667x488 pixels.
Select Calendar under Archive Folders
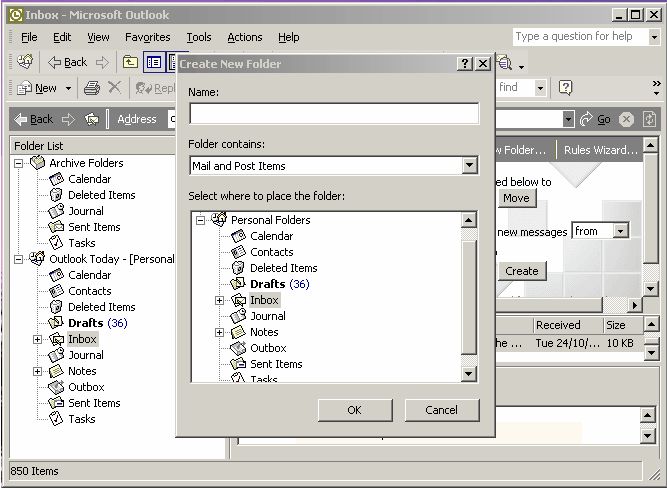click(x=89, y=179)
